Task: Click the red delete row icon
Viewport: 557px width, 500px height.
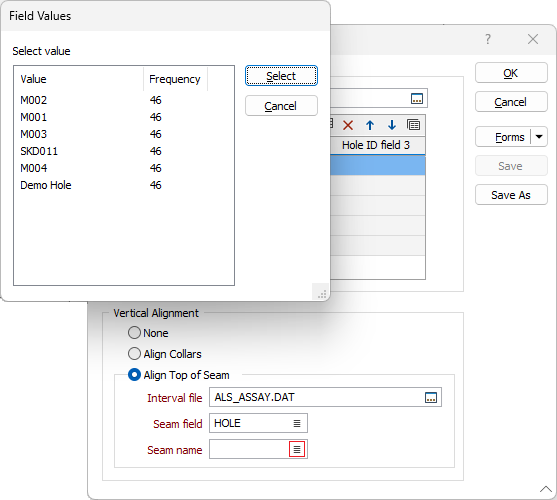Action: coord(348,125)
